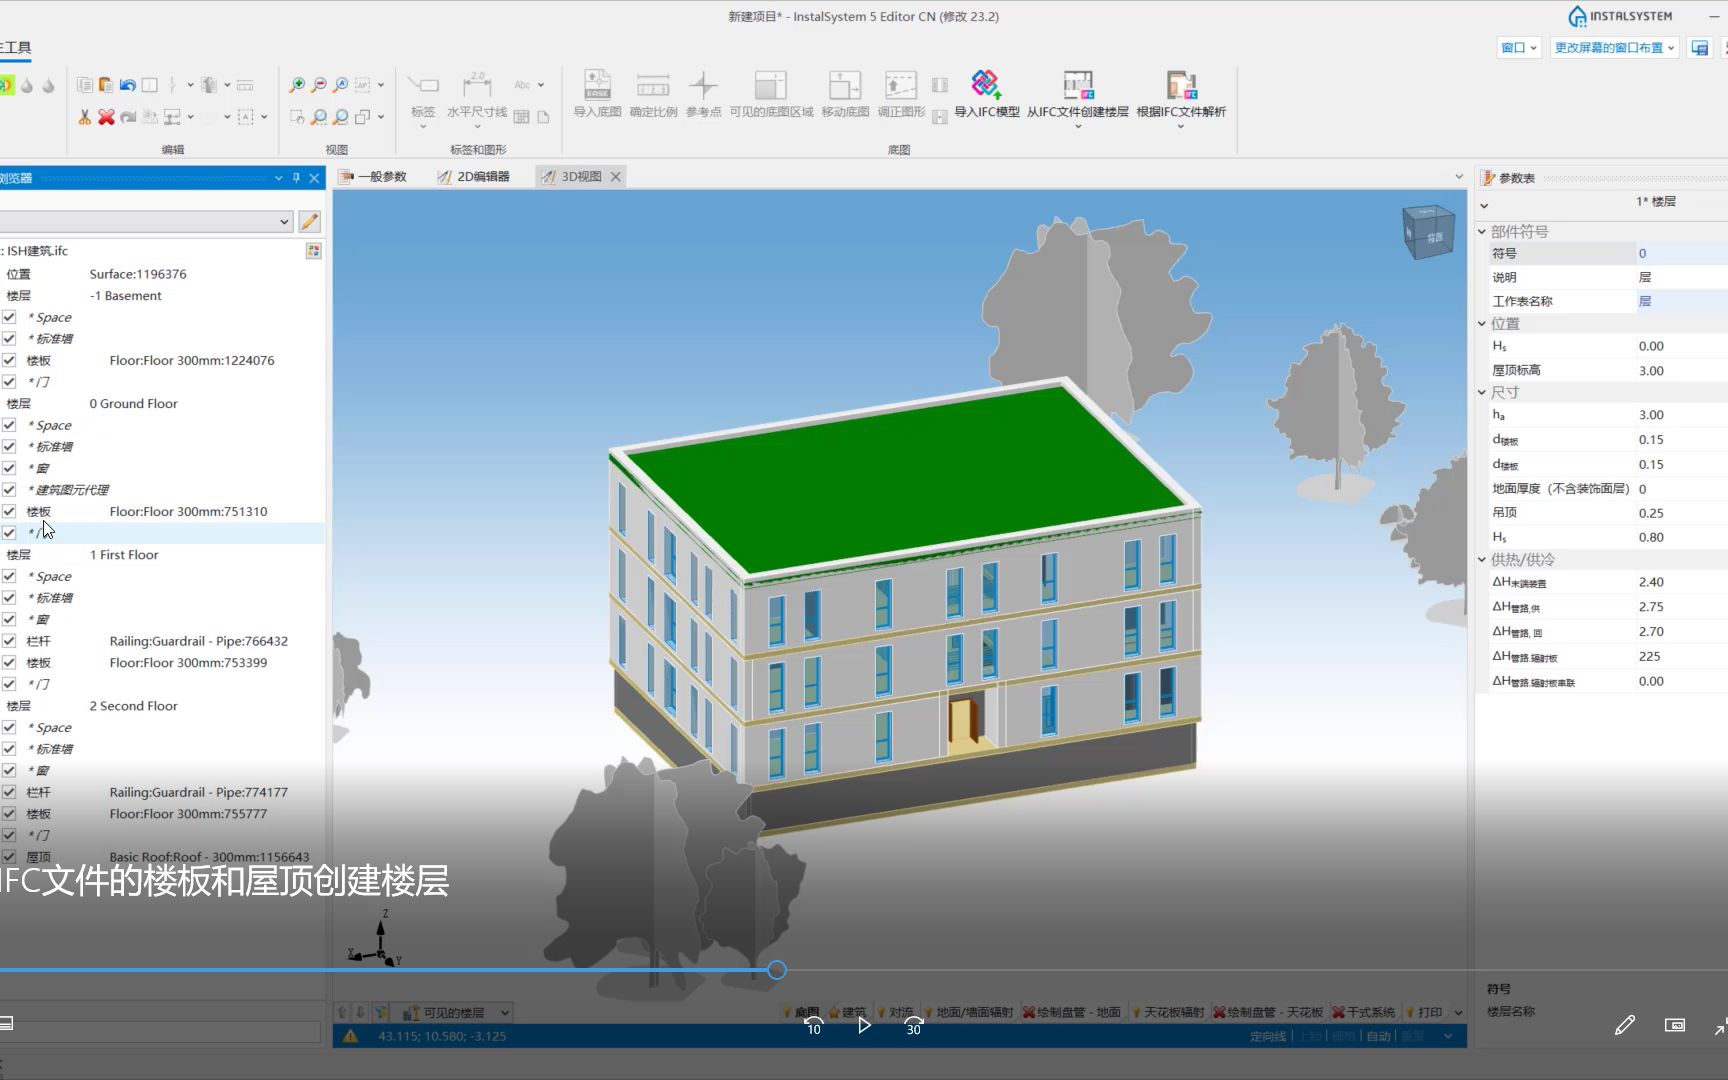Click the window layout icon next to 更改屏幕的窗口布置
The height and width of the screenshot is (1080, 1728).
click(1699, 47)
